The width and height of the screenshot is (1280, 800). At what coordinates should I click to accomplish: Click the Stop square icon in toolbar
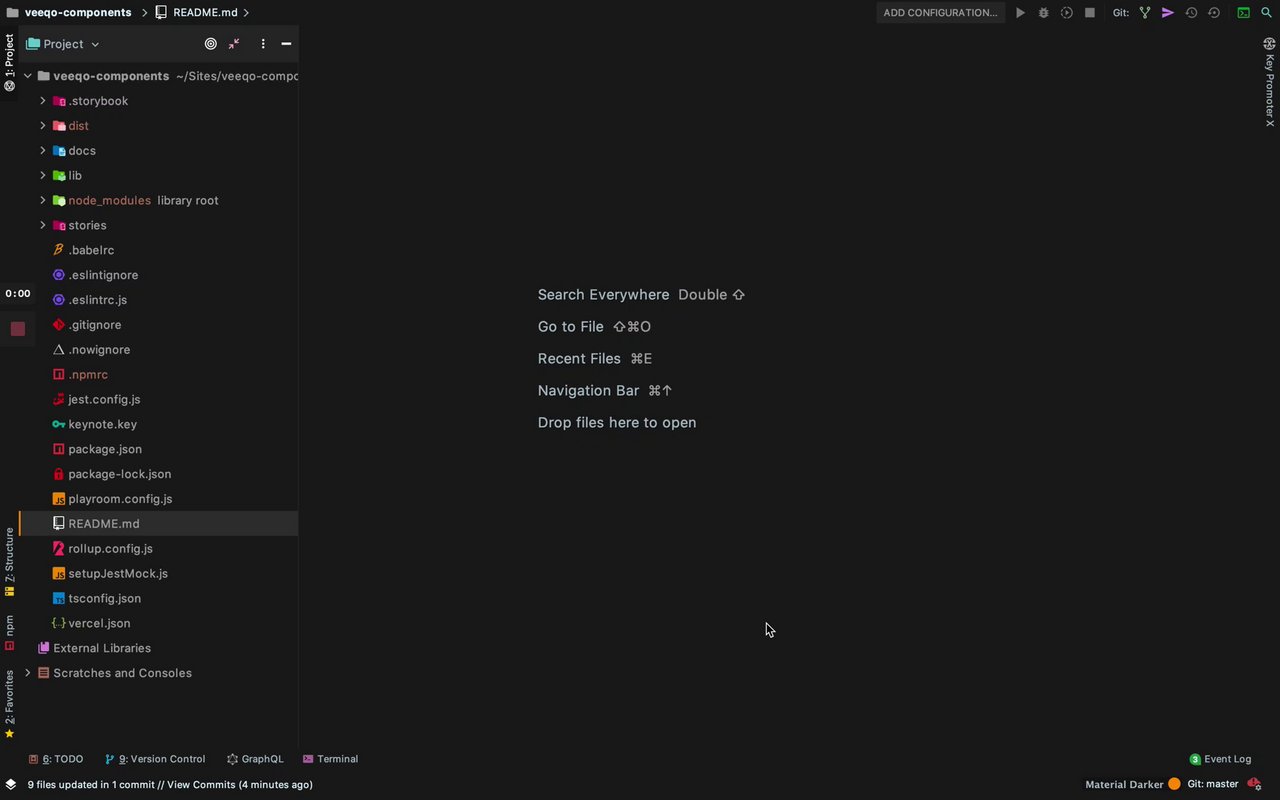point(1090,13)
